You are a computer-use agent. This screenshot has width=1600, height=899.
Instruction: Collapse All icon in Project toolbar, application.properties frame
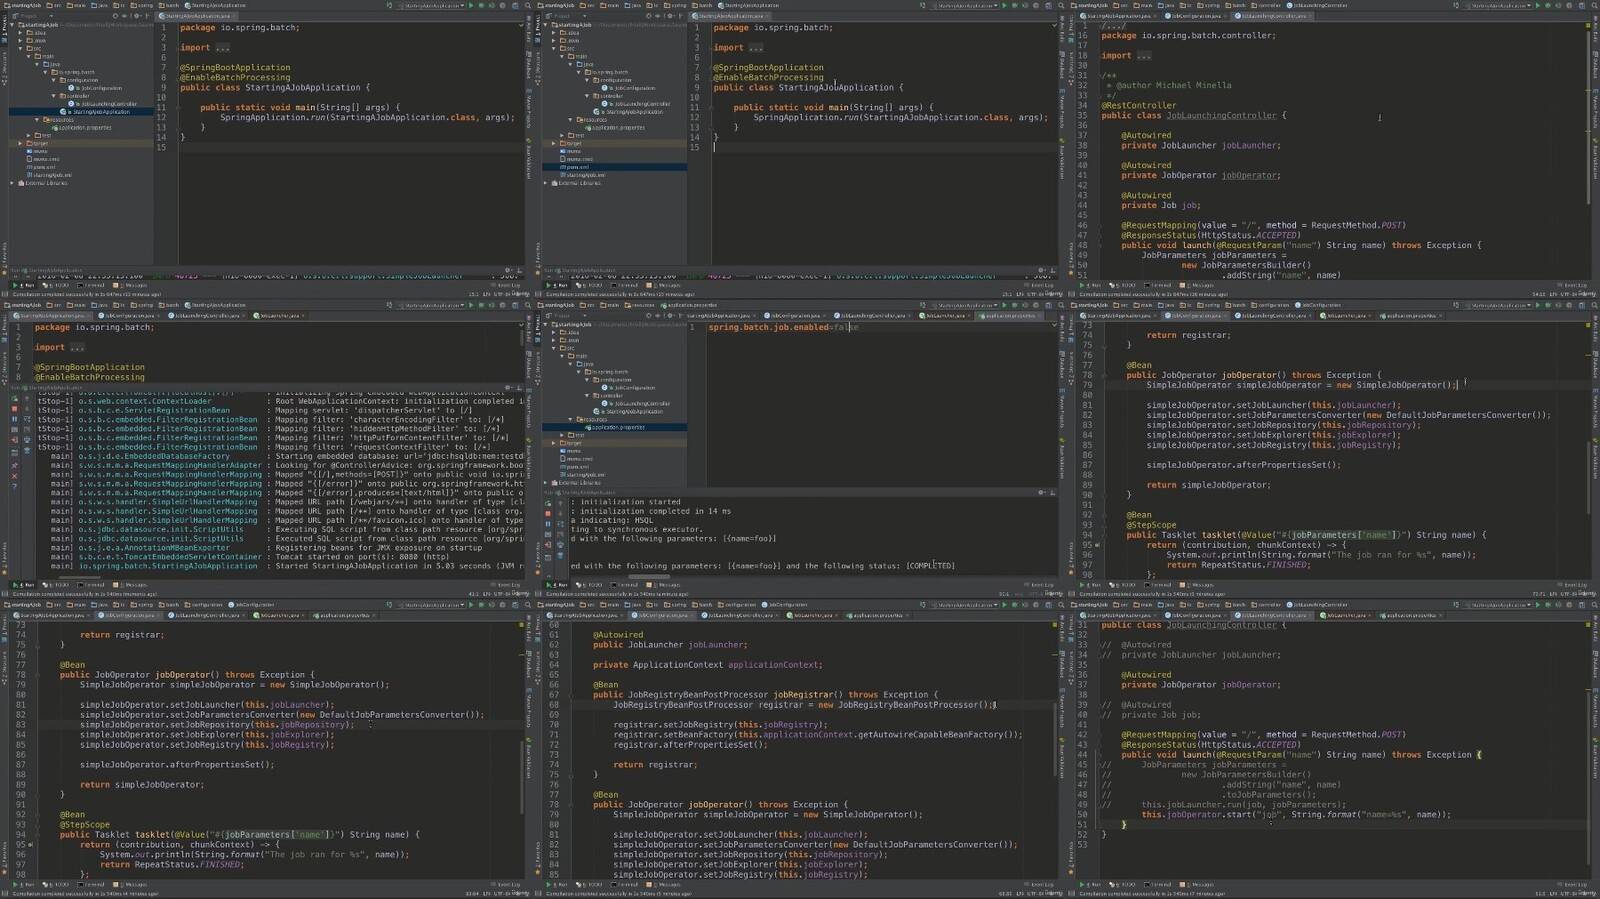point(658,315)
